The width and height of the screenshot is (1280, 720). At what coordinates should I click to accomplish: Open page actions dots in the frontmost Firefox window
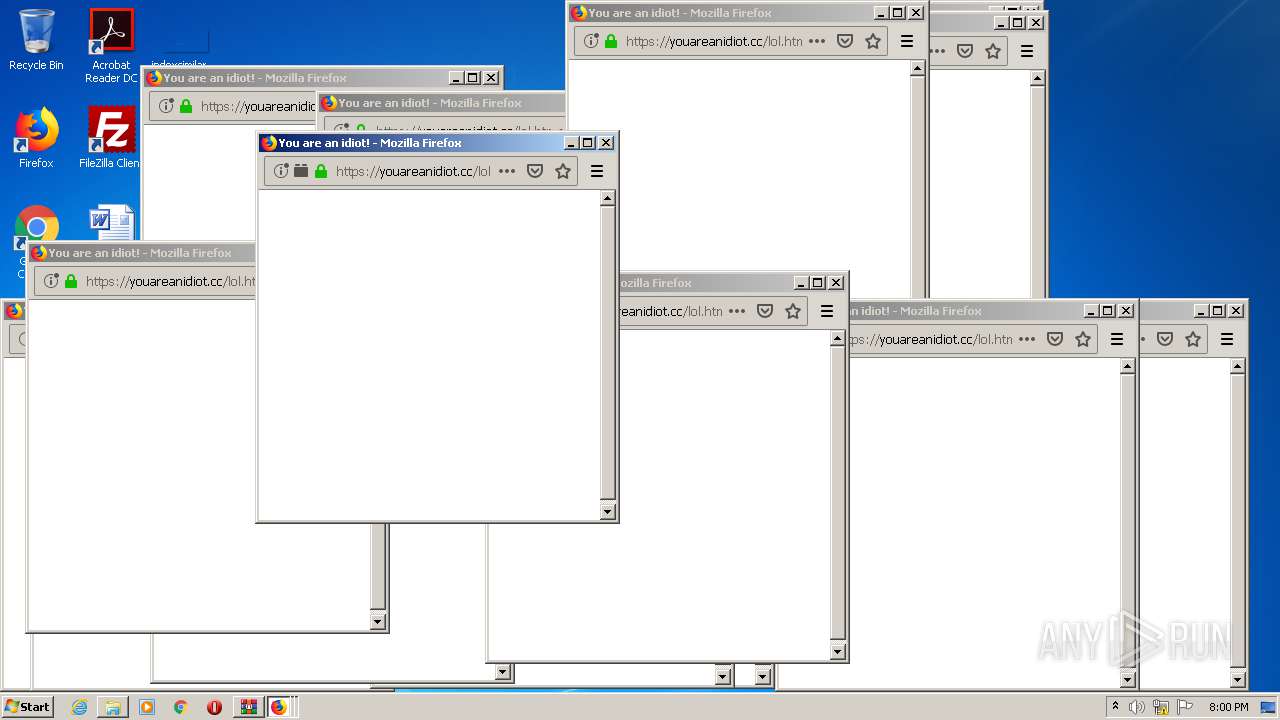coord(507,171)
